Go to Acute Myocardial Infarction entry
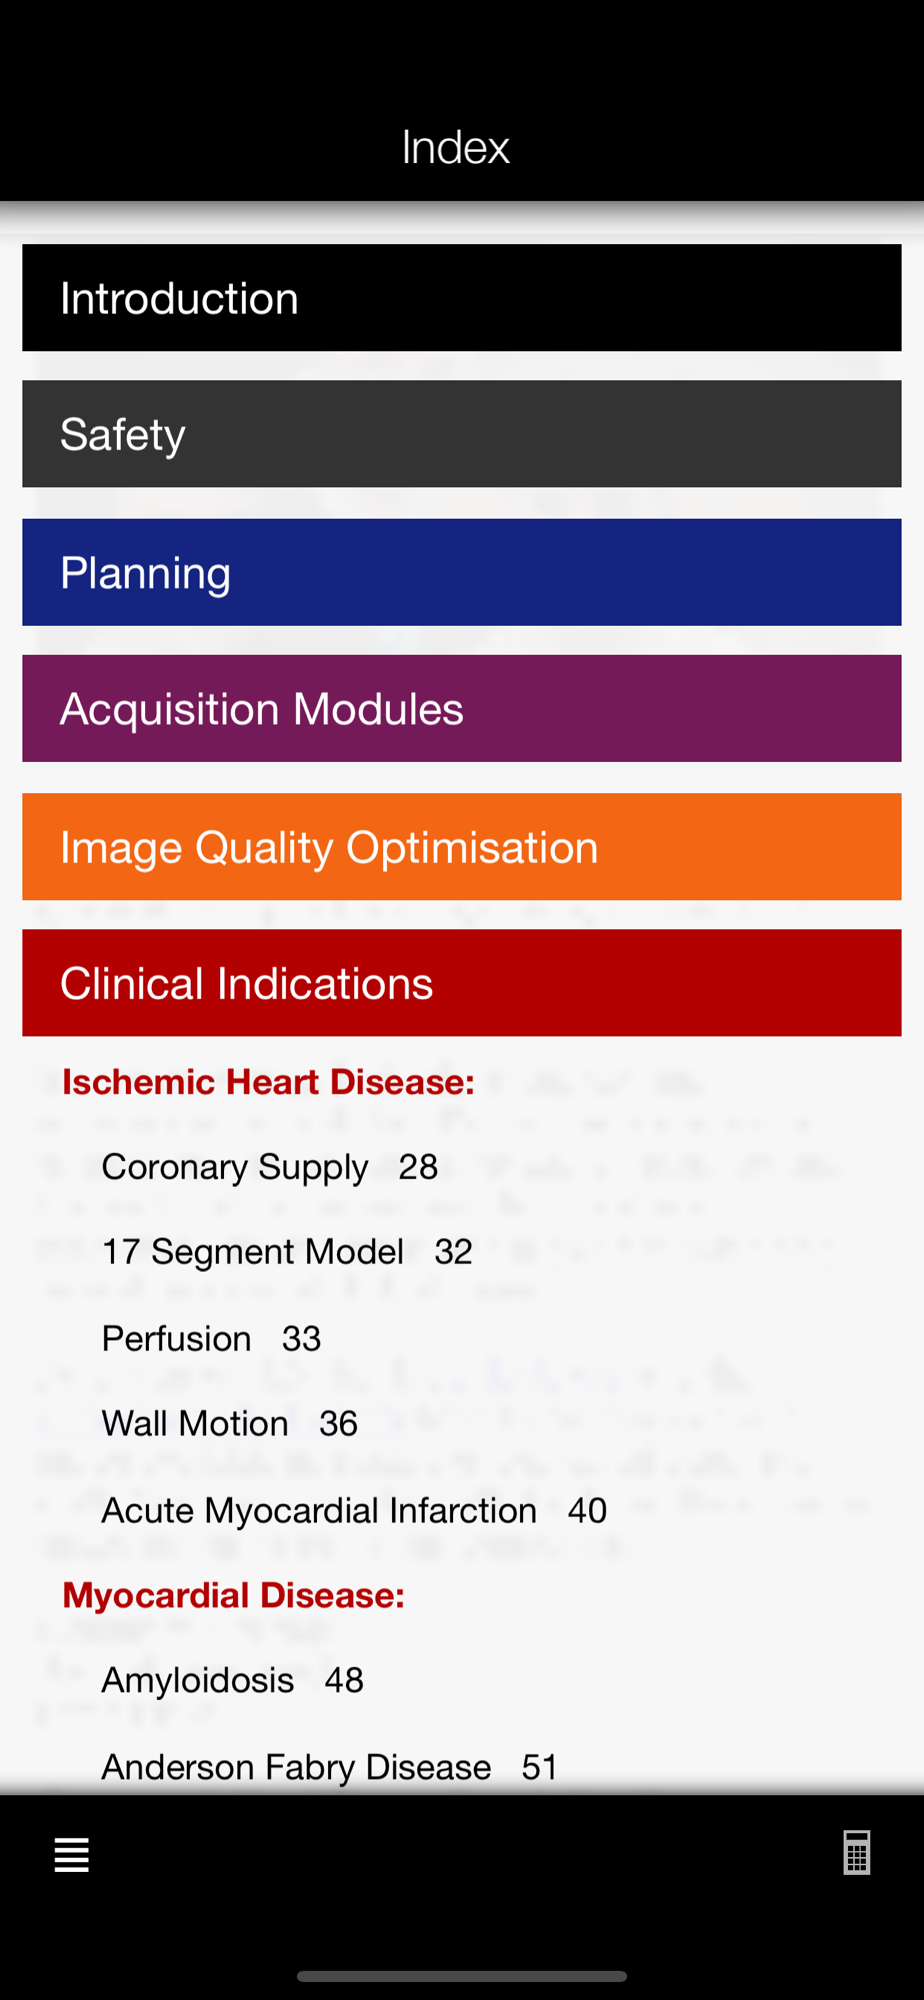The height and width of the screenshot is (2000, 924). point(354,1510)
